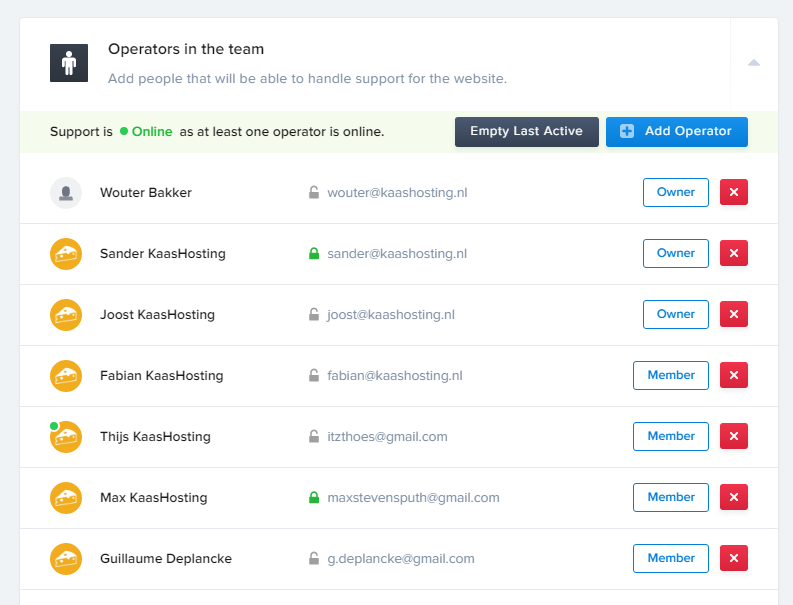Click Wouter Bakker's gray avatar icon
The width and height of the screenshot is (793, 605).
click(66, 193)
